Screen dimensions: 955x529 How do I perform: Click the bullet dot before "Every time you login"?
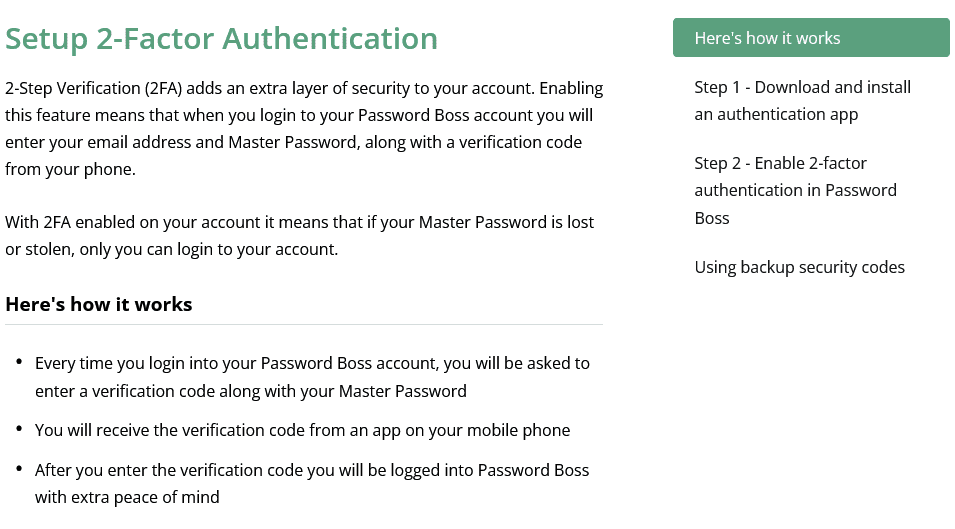coord(19,362)
